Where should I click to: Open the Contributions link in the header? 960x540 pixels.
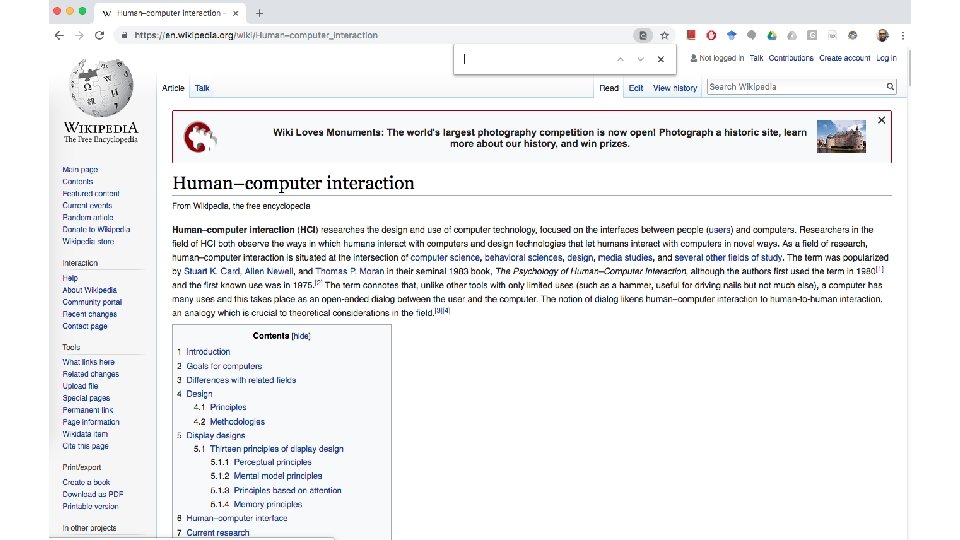[791, 58]
